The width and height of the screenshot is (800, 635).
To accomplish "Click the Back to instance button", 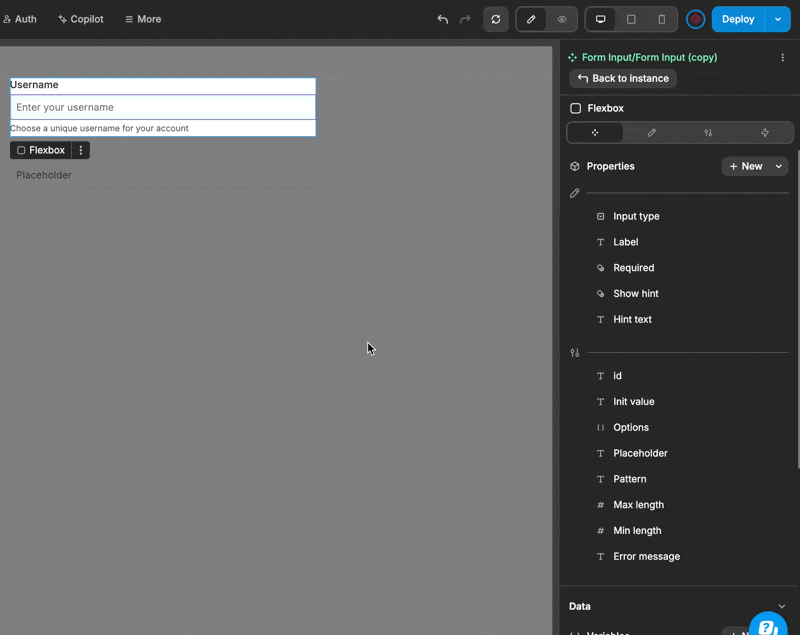I will coord(623,78).
